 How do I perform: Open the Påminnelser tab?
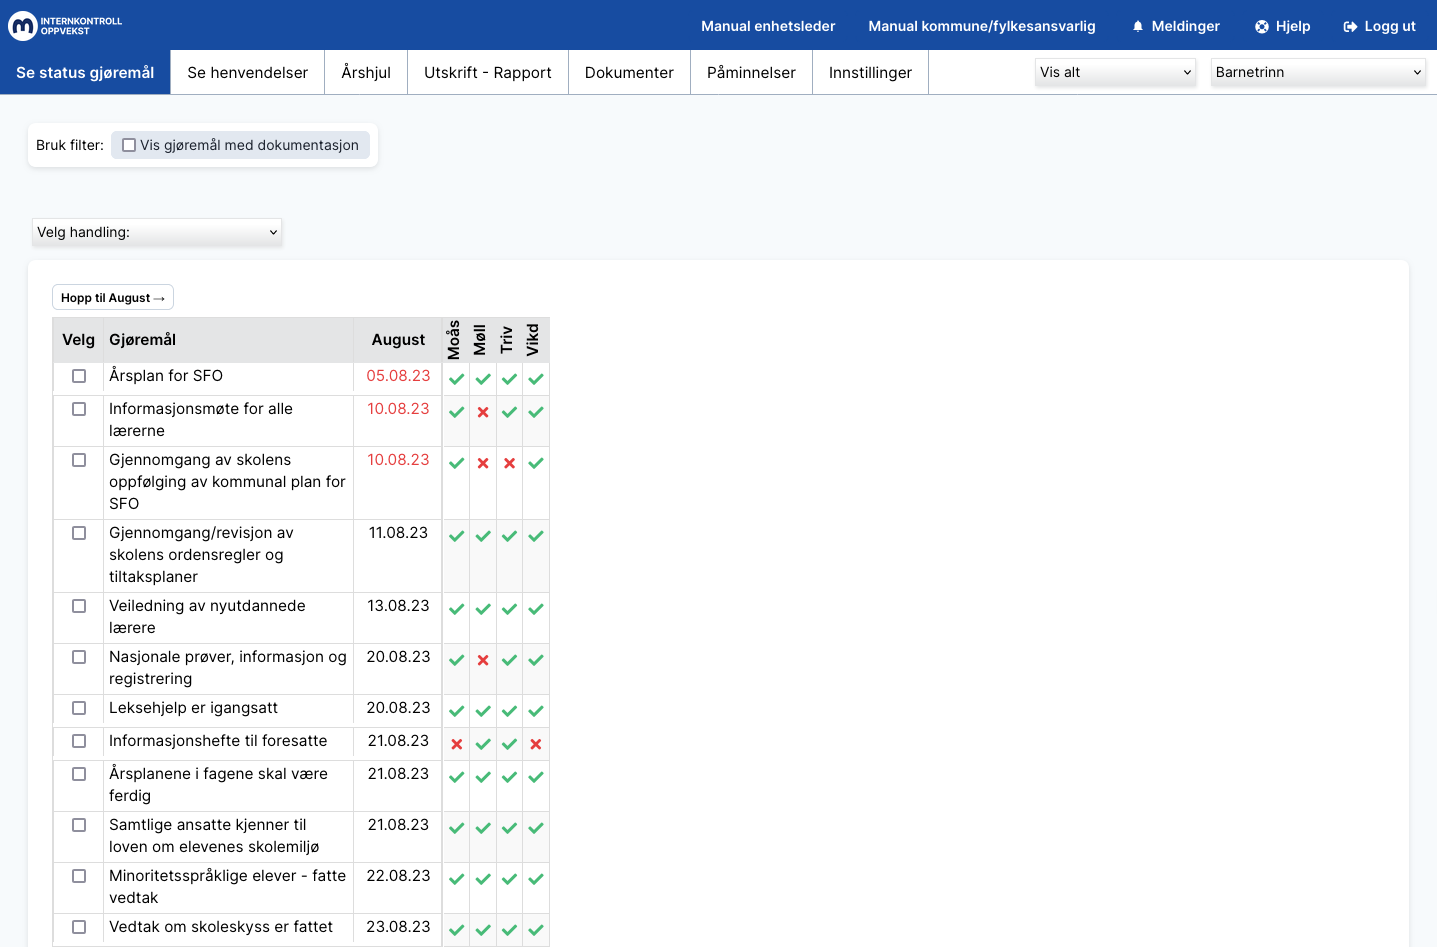click(x=751, y=72)
